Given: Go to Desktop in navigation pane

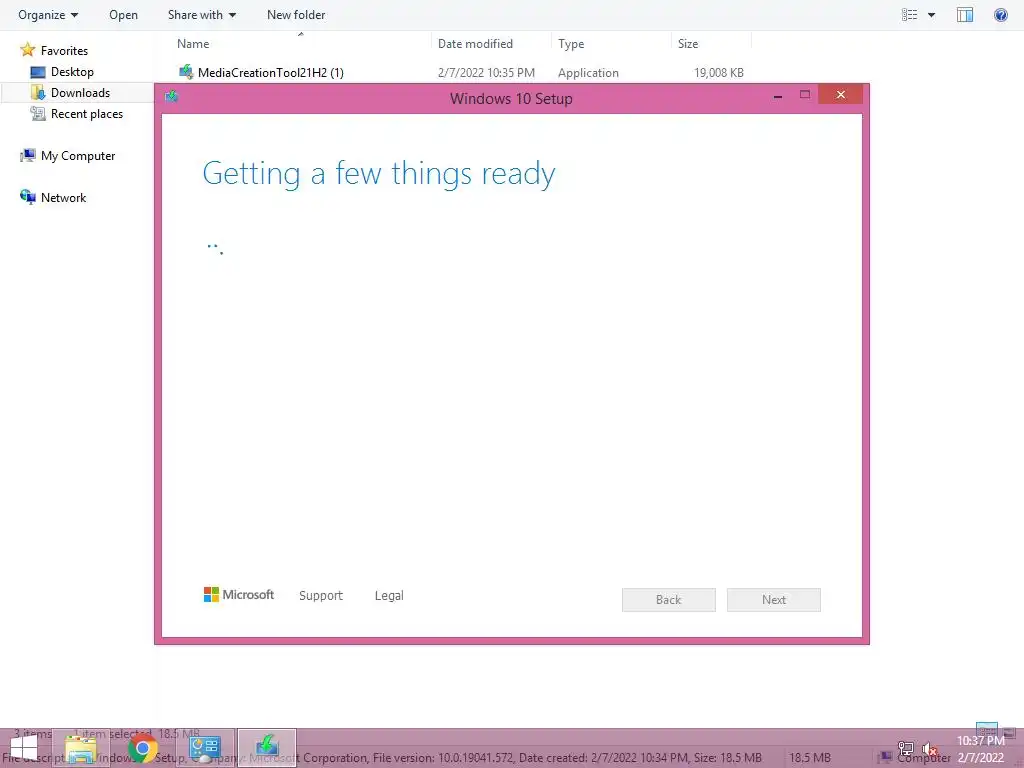Looking at the screenshot, I should coord(72,71).
